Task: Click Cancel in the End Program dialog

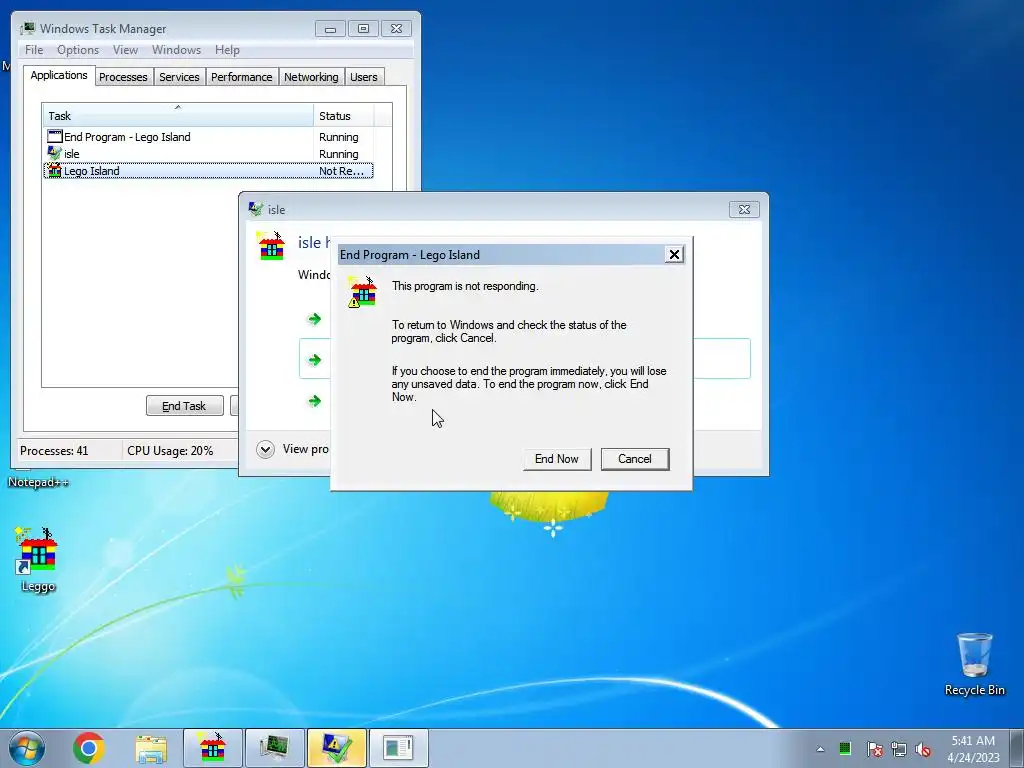Action: pos(635,458)
